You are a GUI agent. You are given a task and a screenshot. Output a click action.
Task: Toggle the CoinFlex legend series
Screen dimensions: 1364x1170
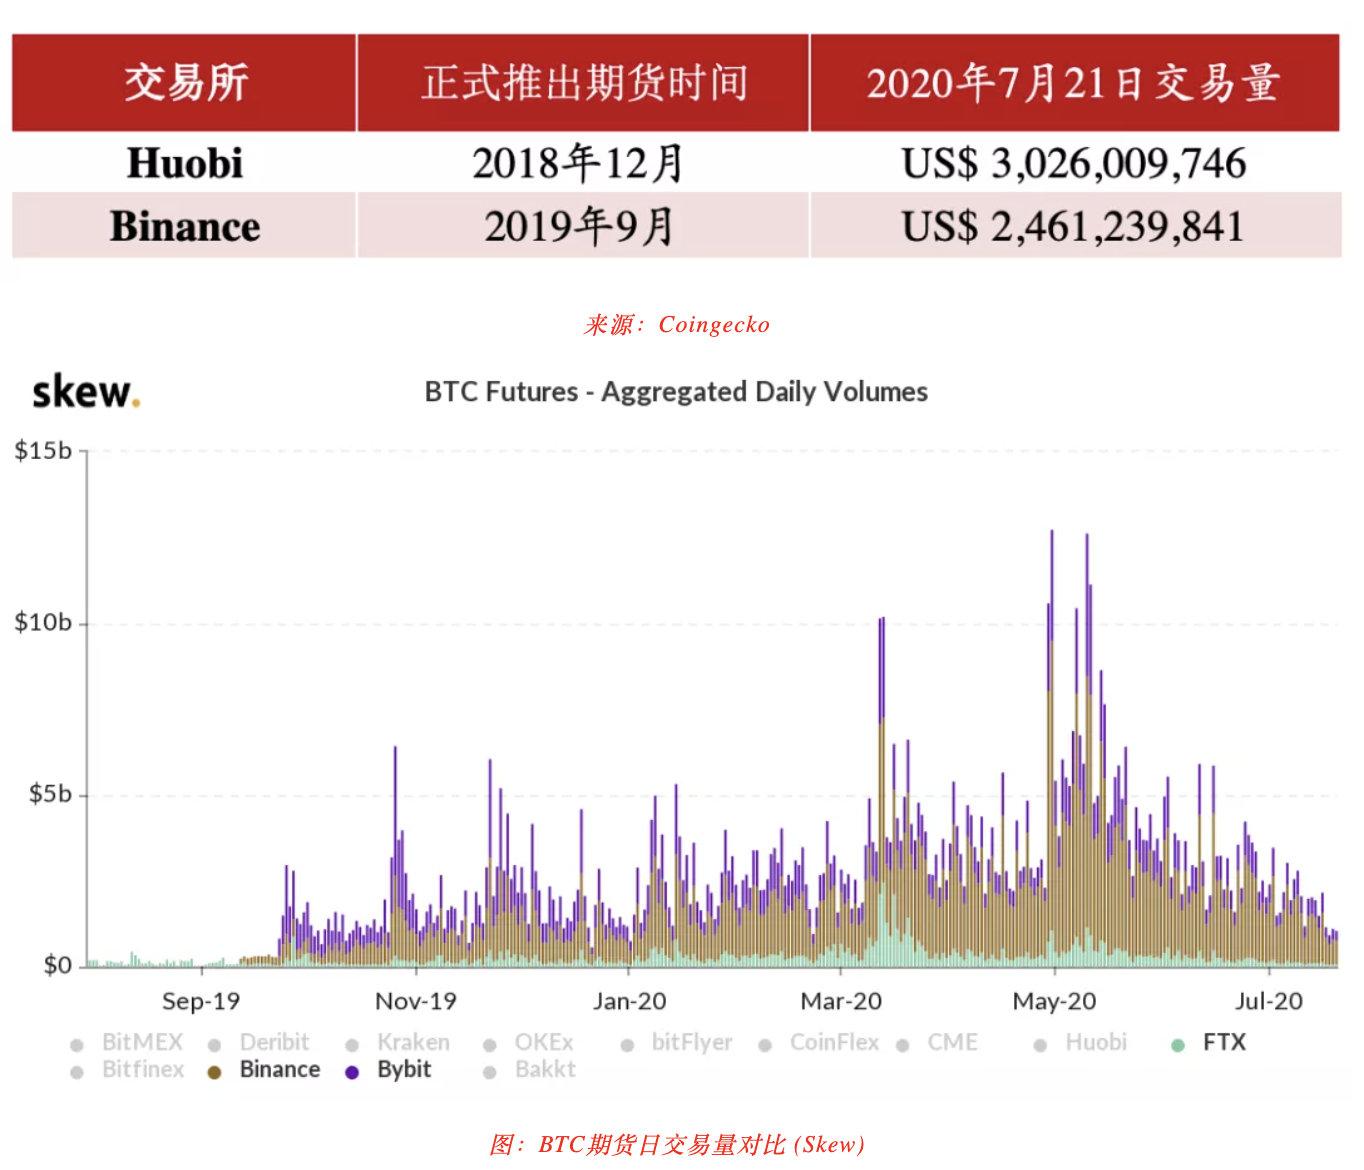pyautogui.click(x=819, y=1043)
